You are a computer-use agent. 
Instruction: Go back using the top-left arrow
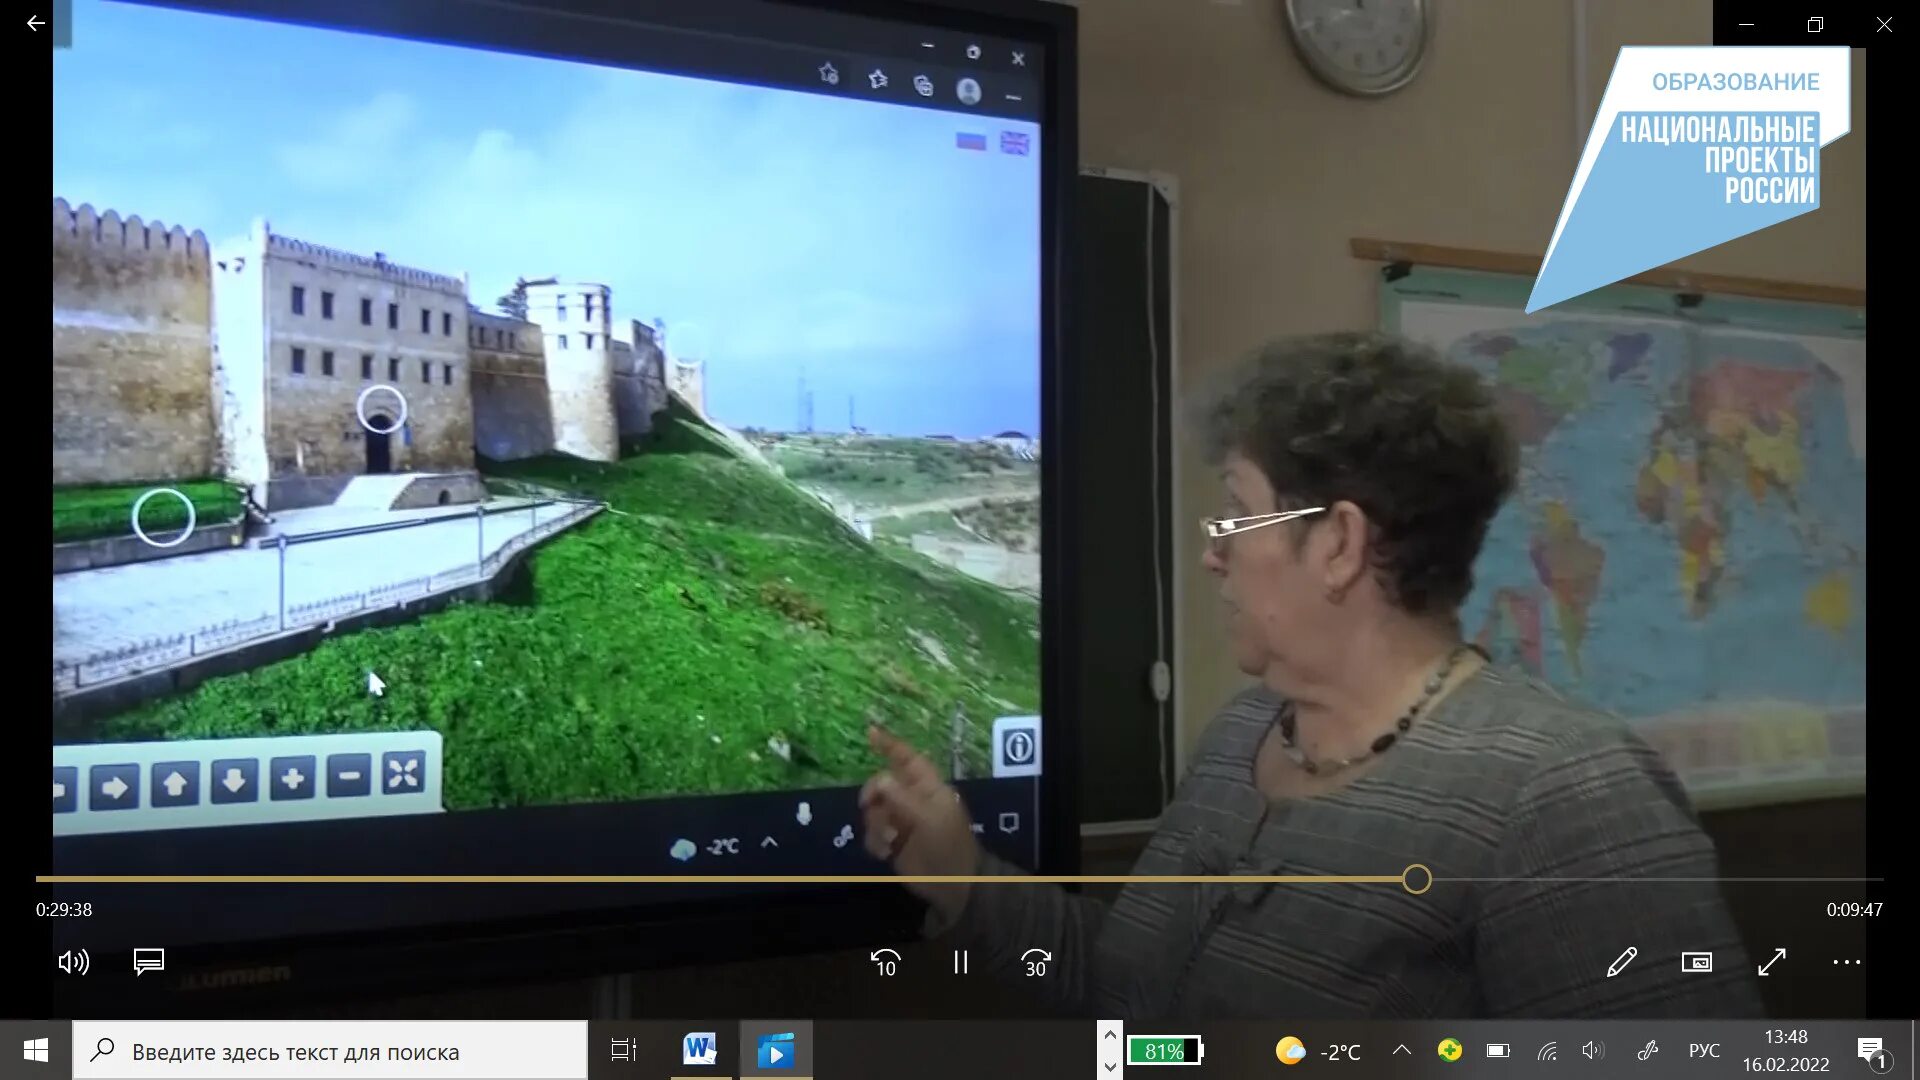(x=36, y=23)
